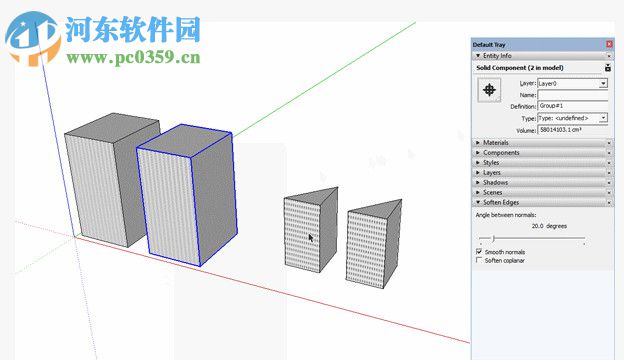
Task: Close the Default Tray panel
Action: [609, 44]
